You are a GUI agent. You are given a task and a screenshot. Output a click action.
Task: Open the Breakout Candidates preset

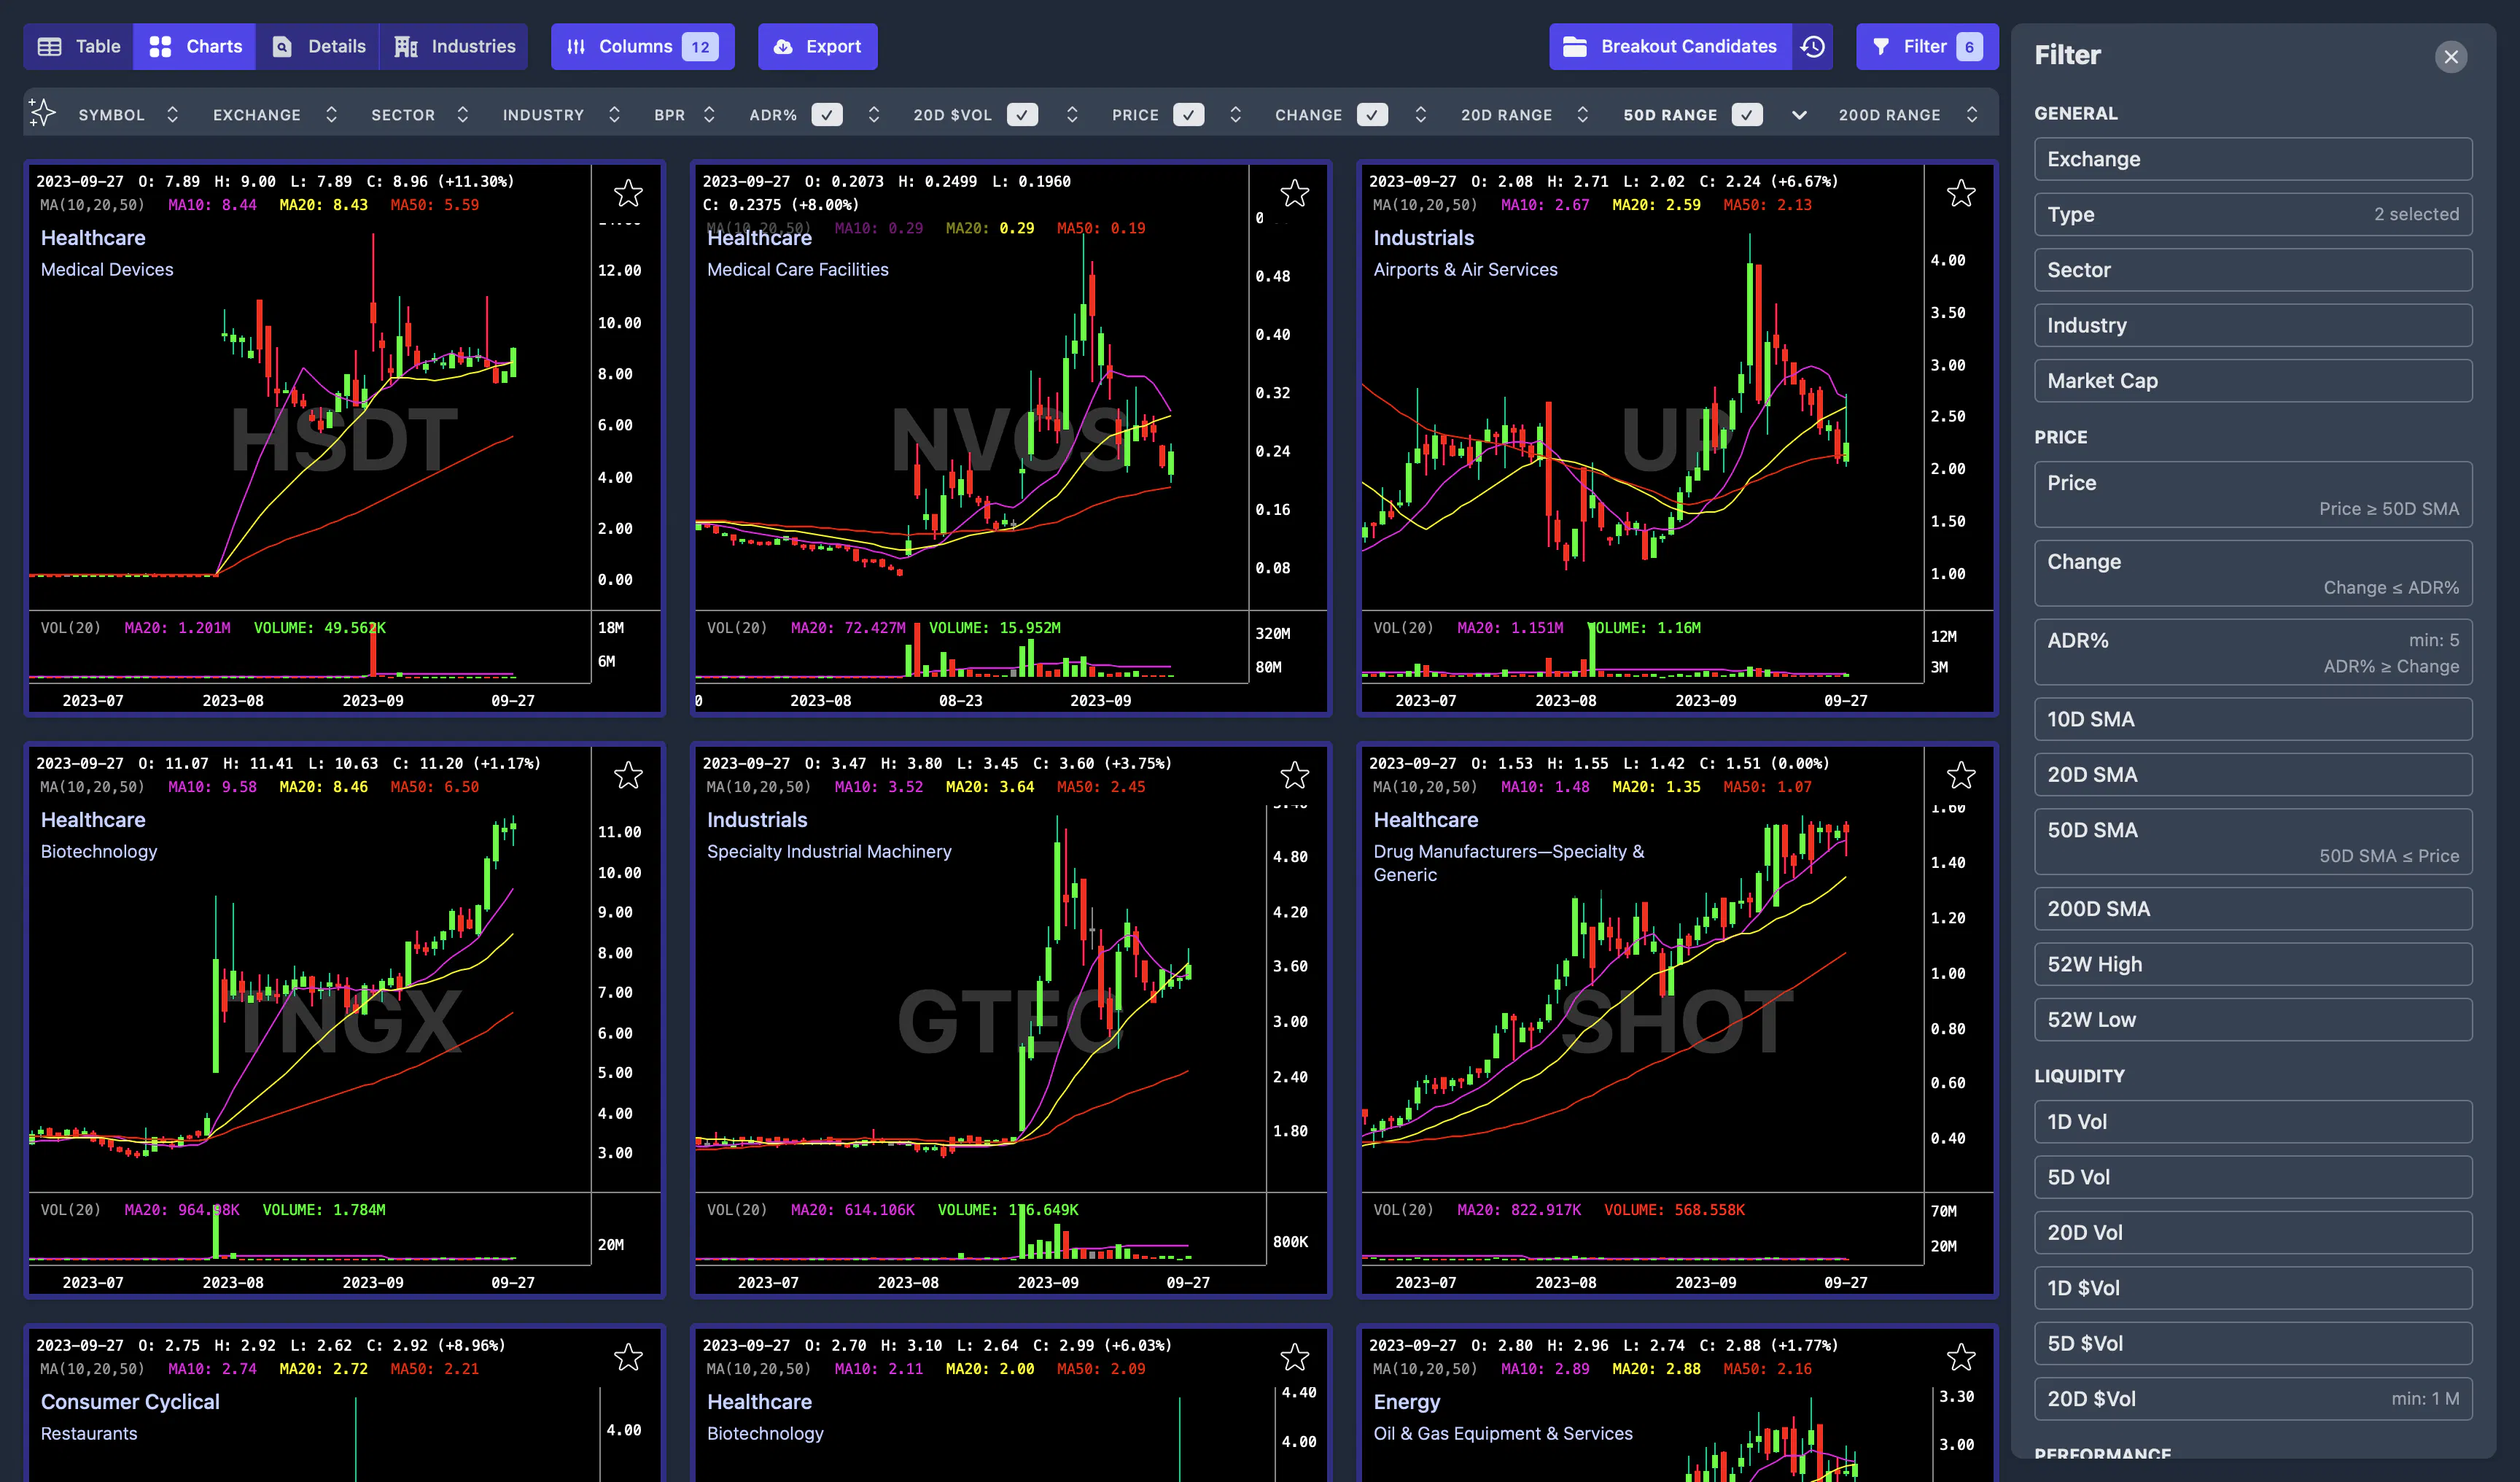[x=1670, y=46]
